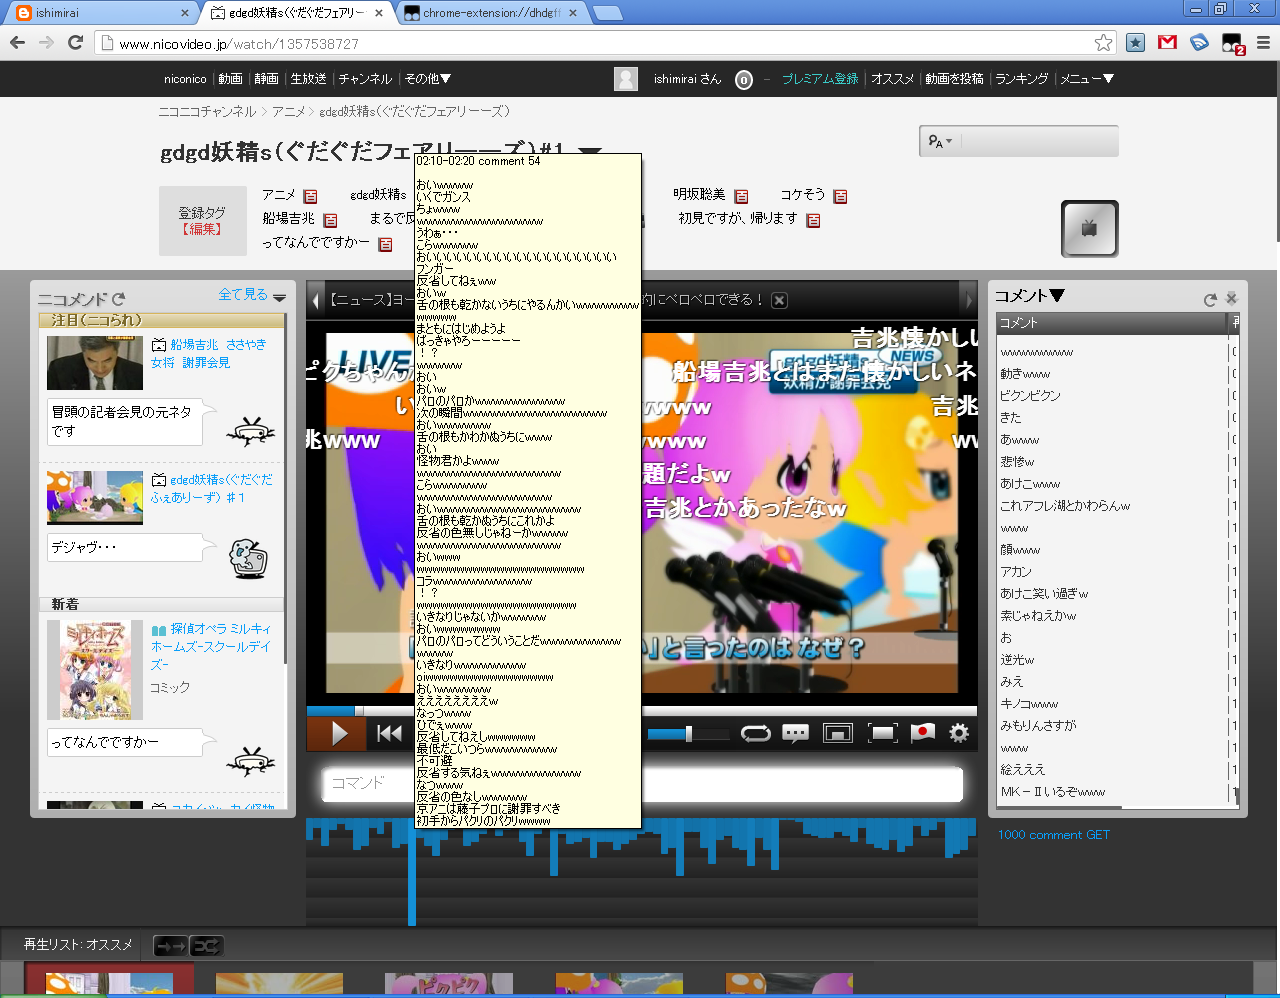This screenshot has width=1280, height=998.
Task: Go to the next news ticker item
Action: [967, 300]
